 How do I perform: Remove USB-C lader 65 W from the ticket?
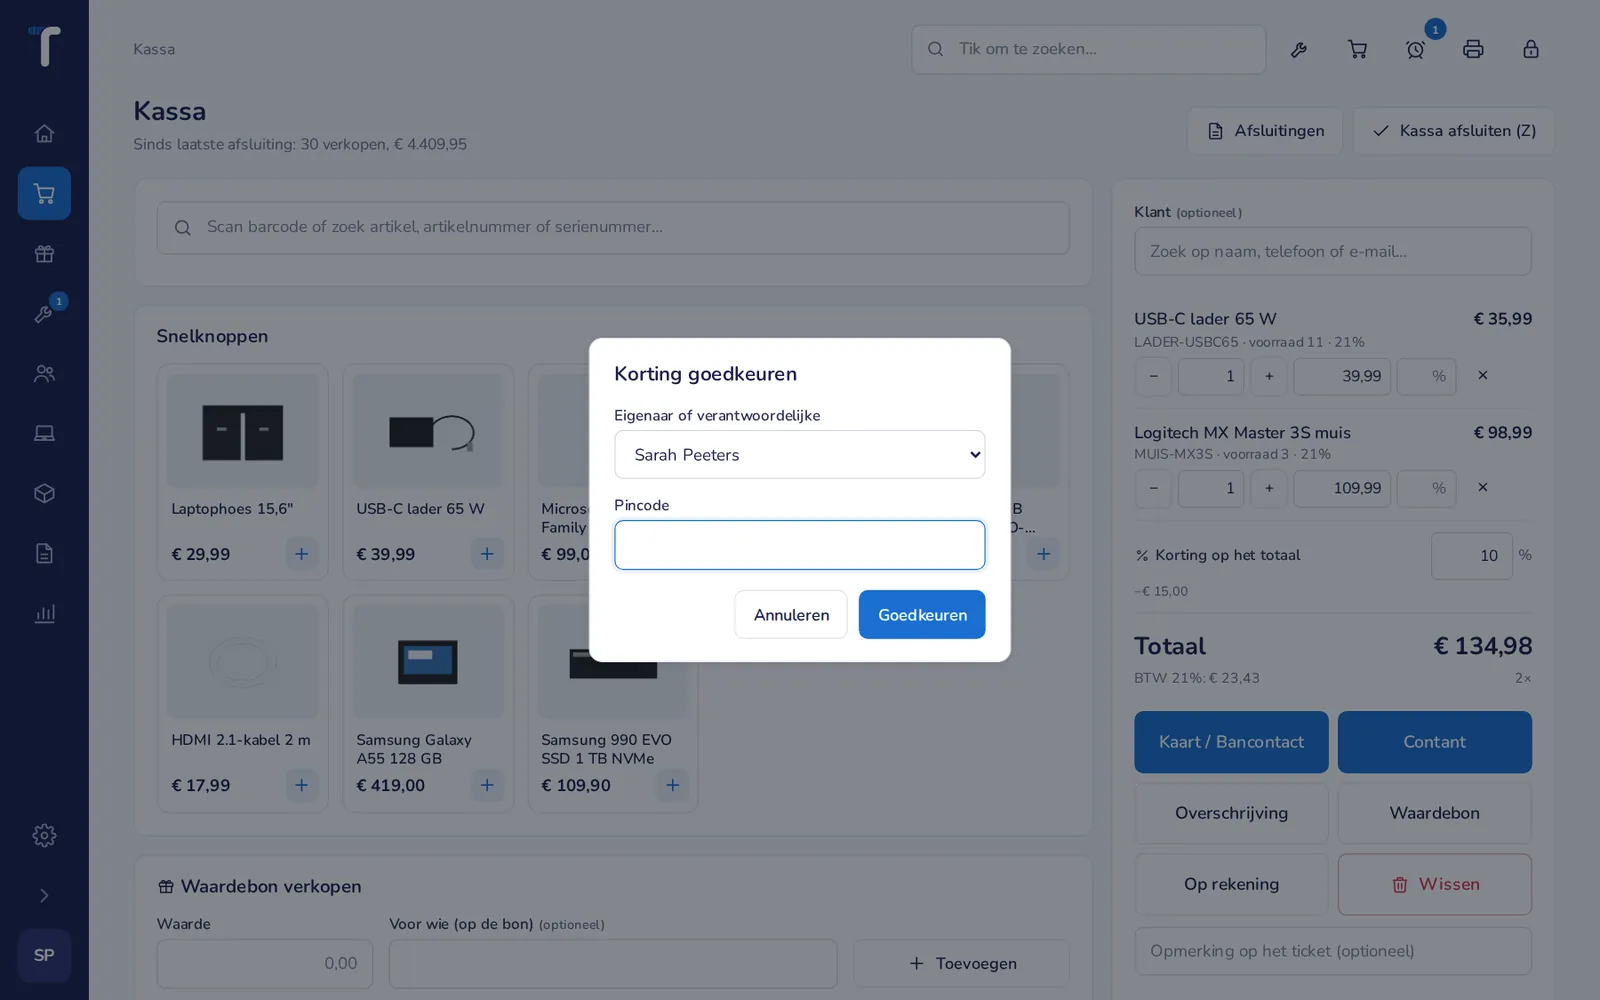(1483, 376)
